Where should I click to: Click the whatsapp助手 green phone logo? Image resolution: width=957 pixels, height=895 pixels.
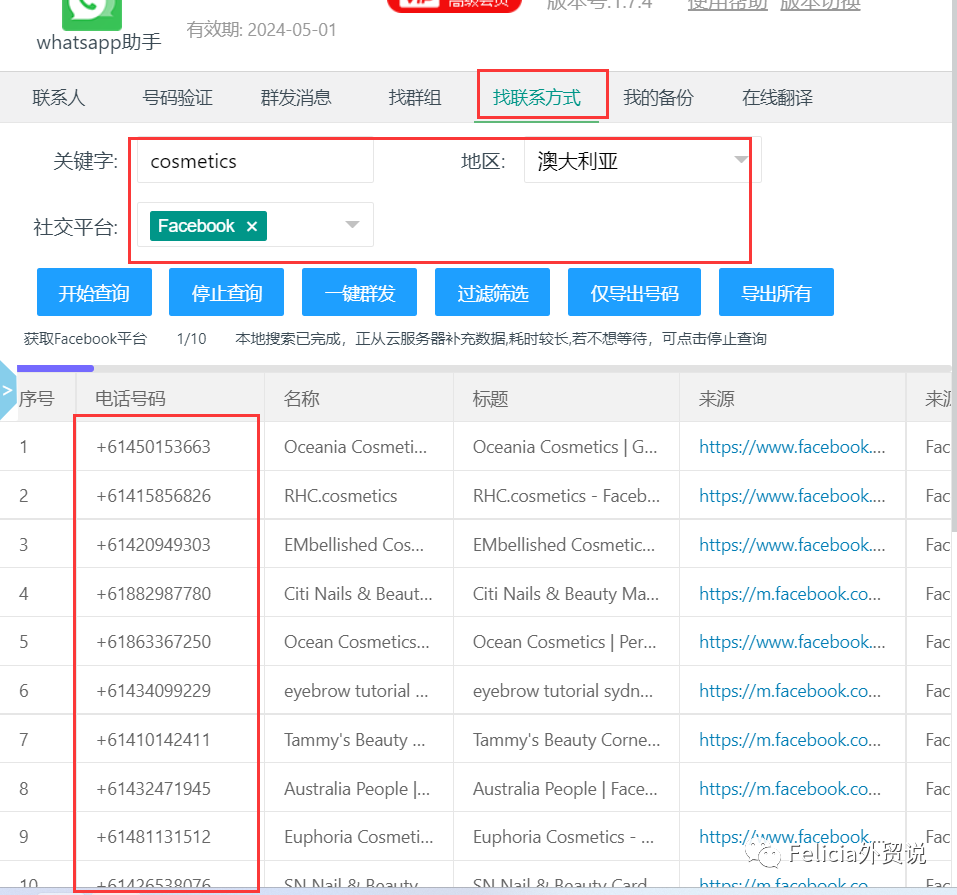click(x=92, y=13)
